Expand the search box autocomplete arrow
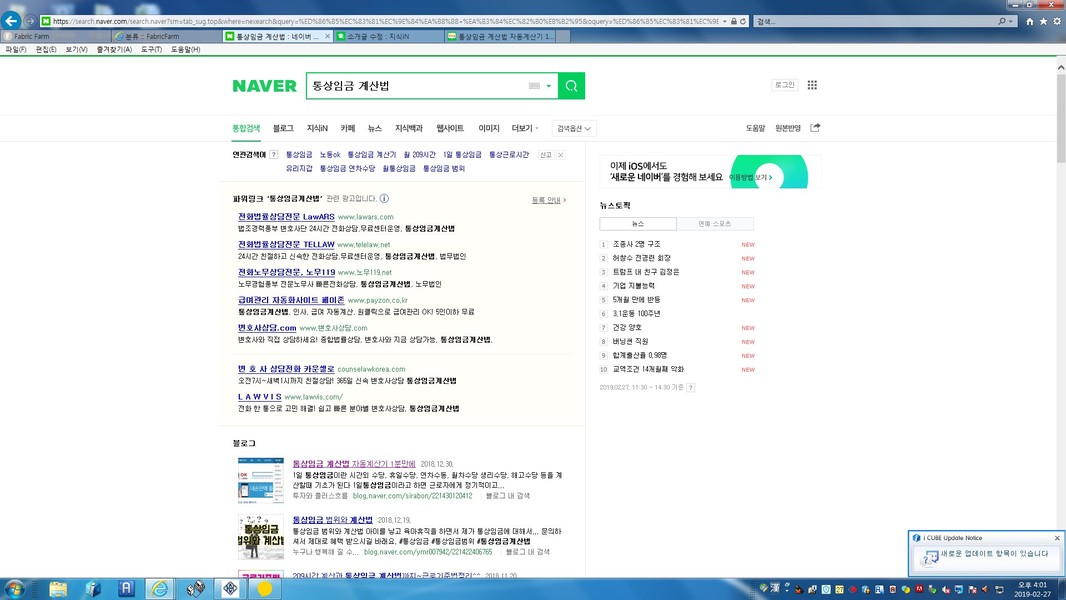Viewport: 1066px width, 600px height. coord(549,86)
